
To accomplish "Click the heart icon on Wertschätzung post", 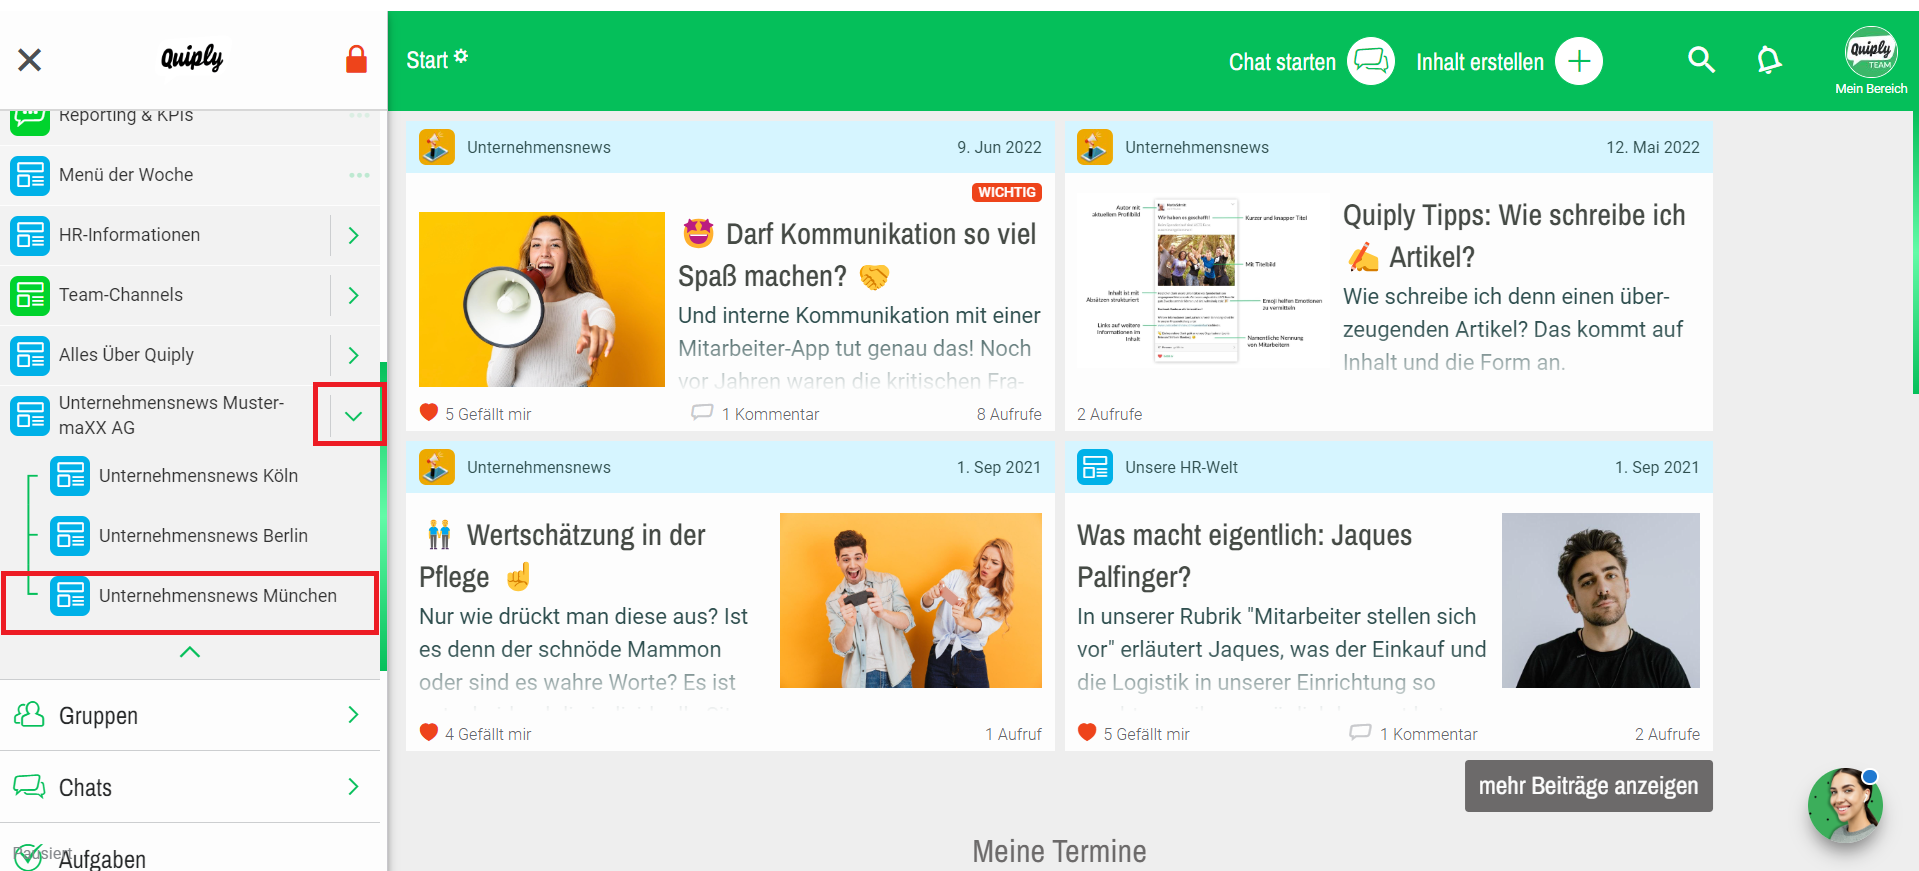I will [429, 732].
